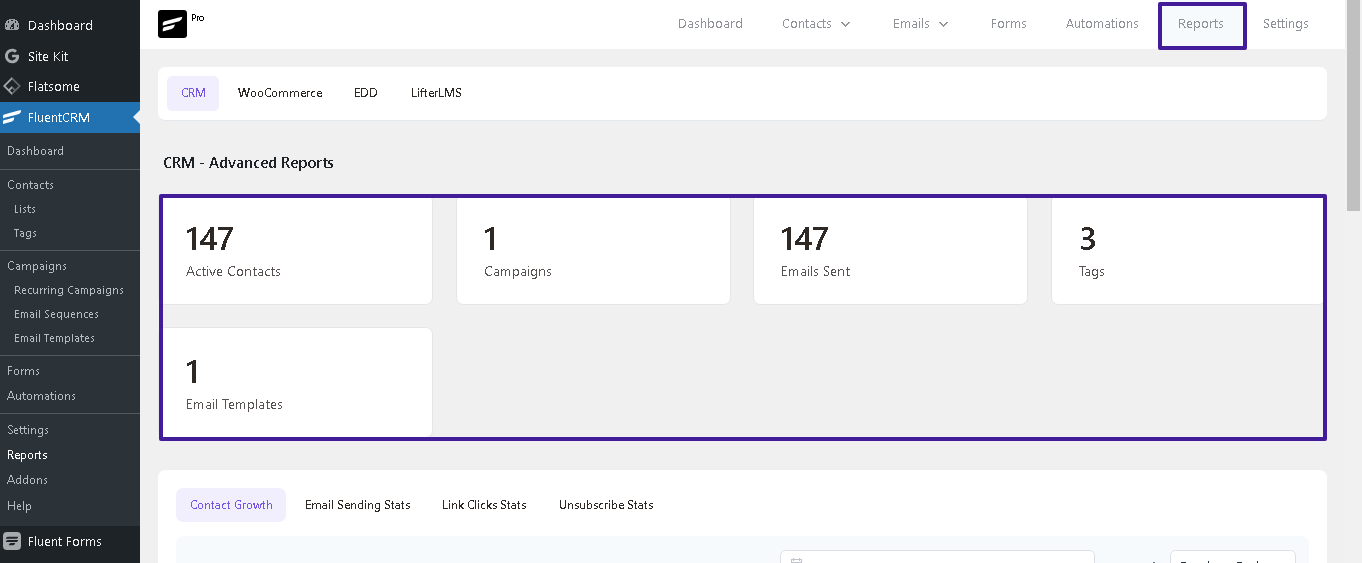Click the Site Kit Google icon

tap(12, 56)
